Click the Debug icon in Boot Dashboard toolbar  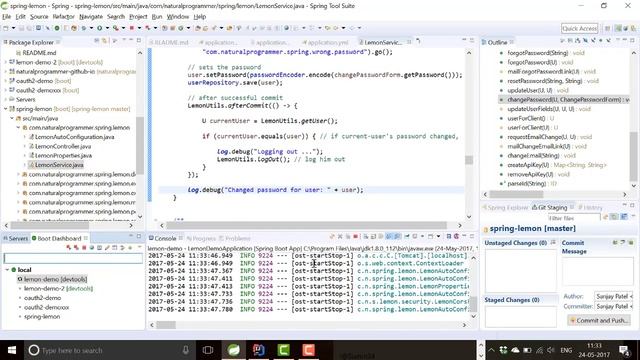[x=76, y=247]
